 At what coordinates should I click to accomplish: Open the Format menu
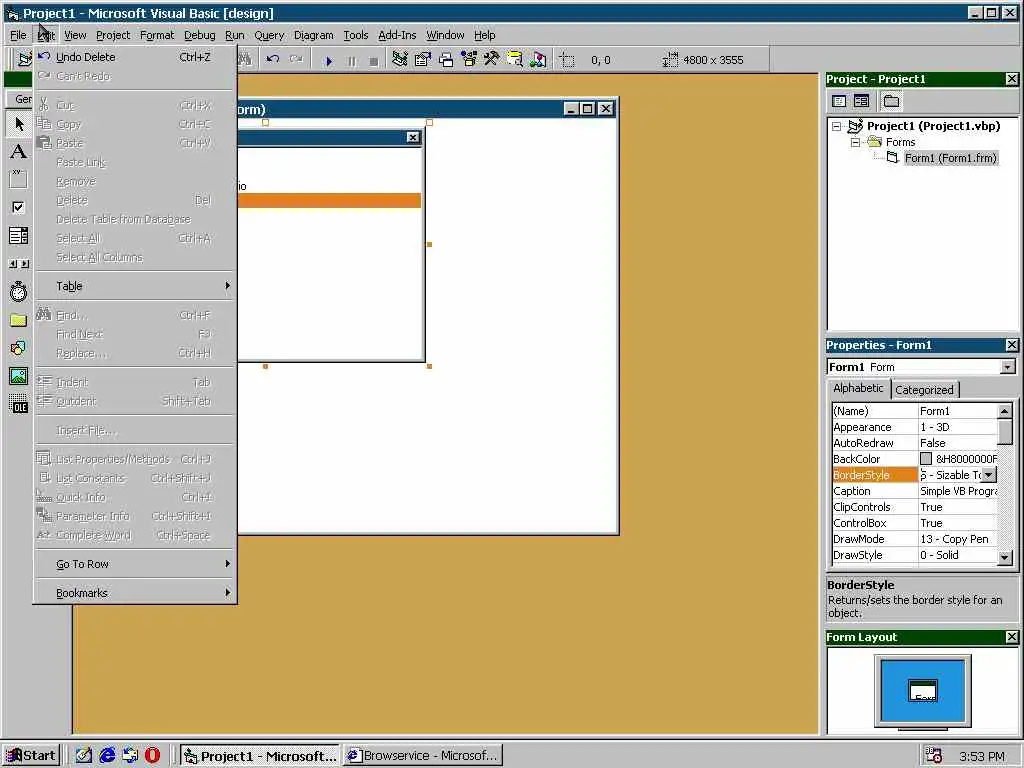(x=157, y=35)
